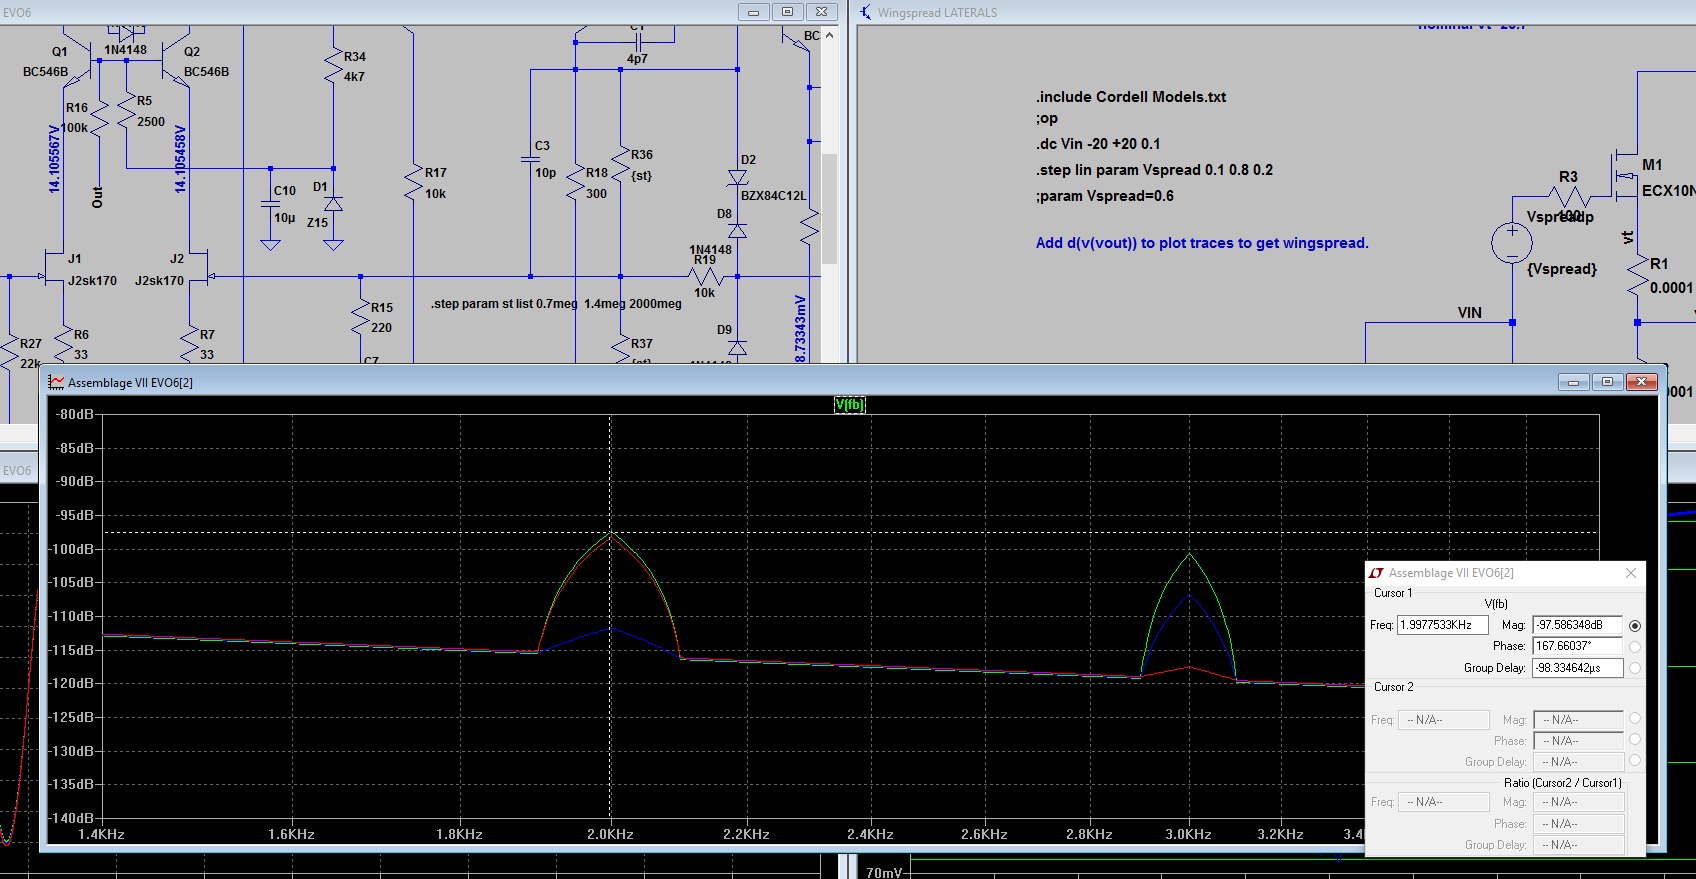This screenshot has width=1696, height=879.
Task: Select Cursor 1 Mag radio button
Action: click(1635, 625)
